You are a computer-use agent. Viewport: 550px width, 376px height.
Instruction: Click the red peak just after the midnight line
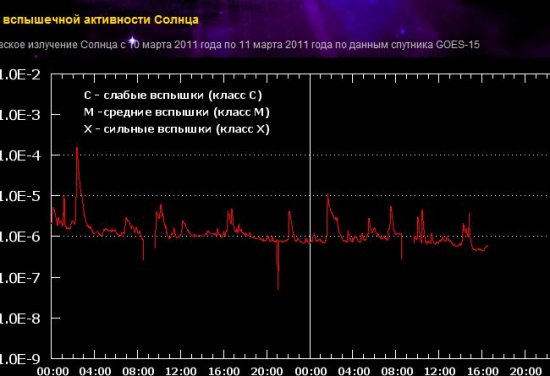tap(328, 196)
